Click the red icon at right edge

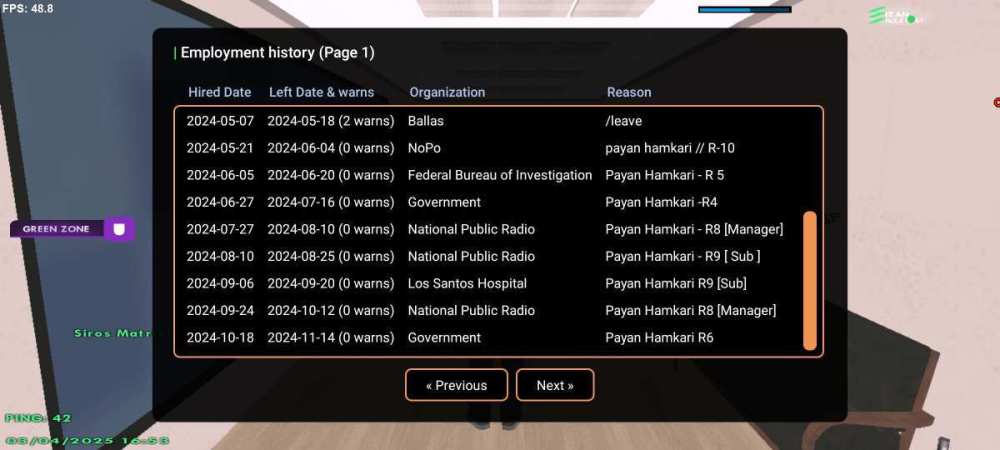pyautogui.click(x=996, y=102)
